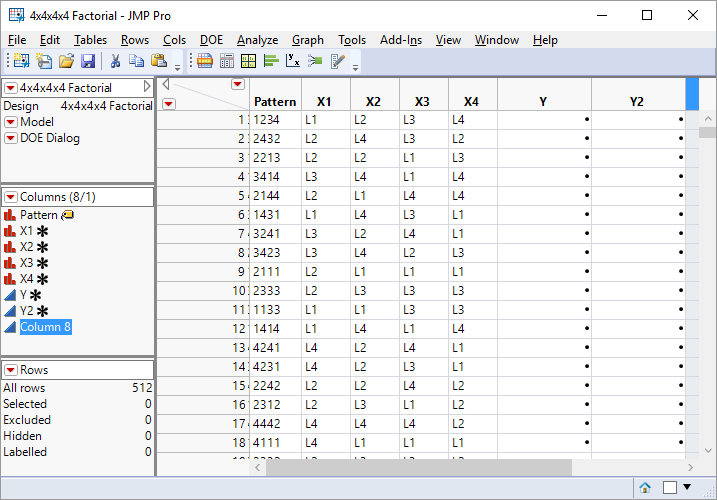Image resolution: width=717 pixels, height=500 pixels.
Task: Open the Columns (8/1) red triangle menu
Action: (x=11, y=197)
